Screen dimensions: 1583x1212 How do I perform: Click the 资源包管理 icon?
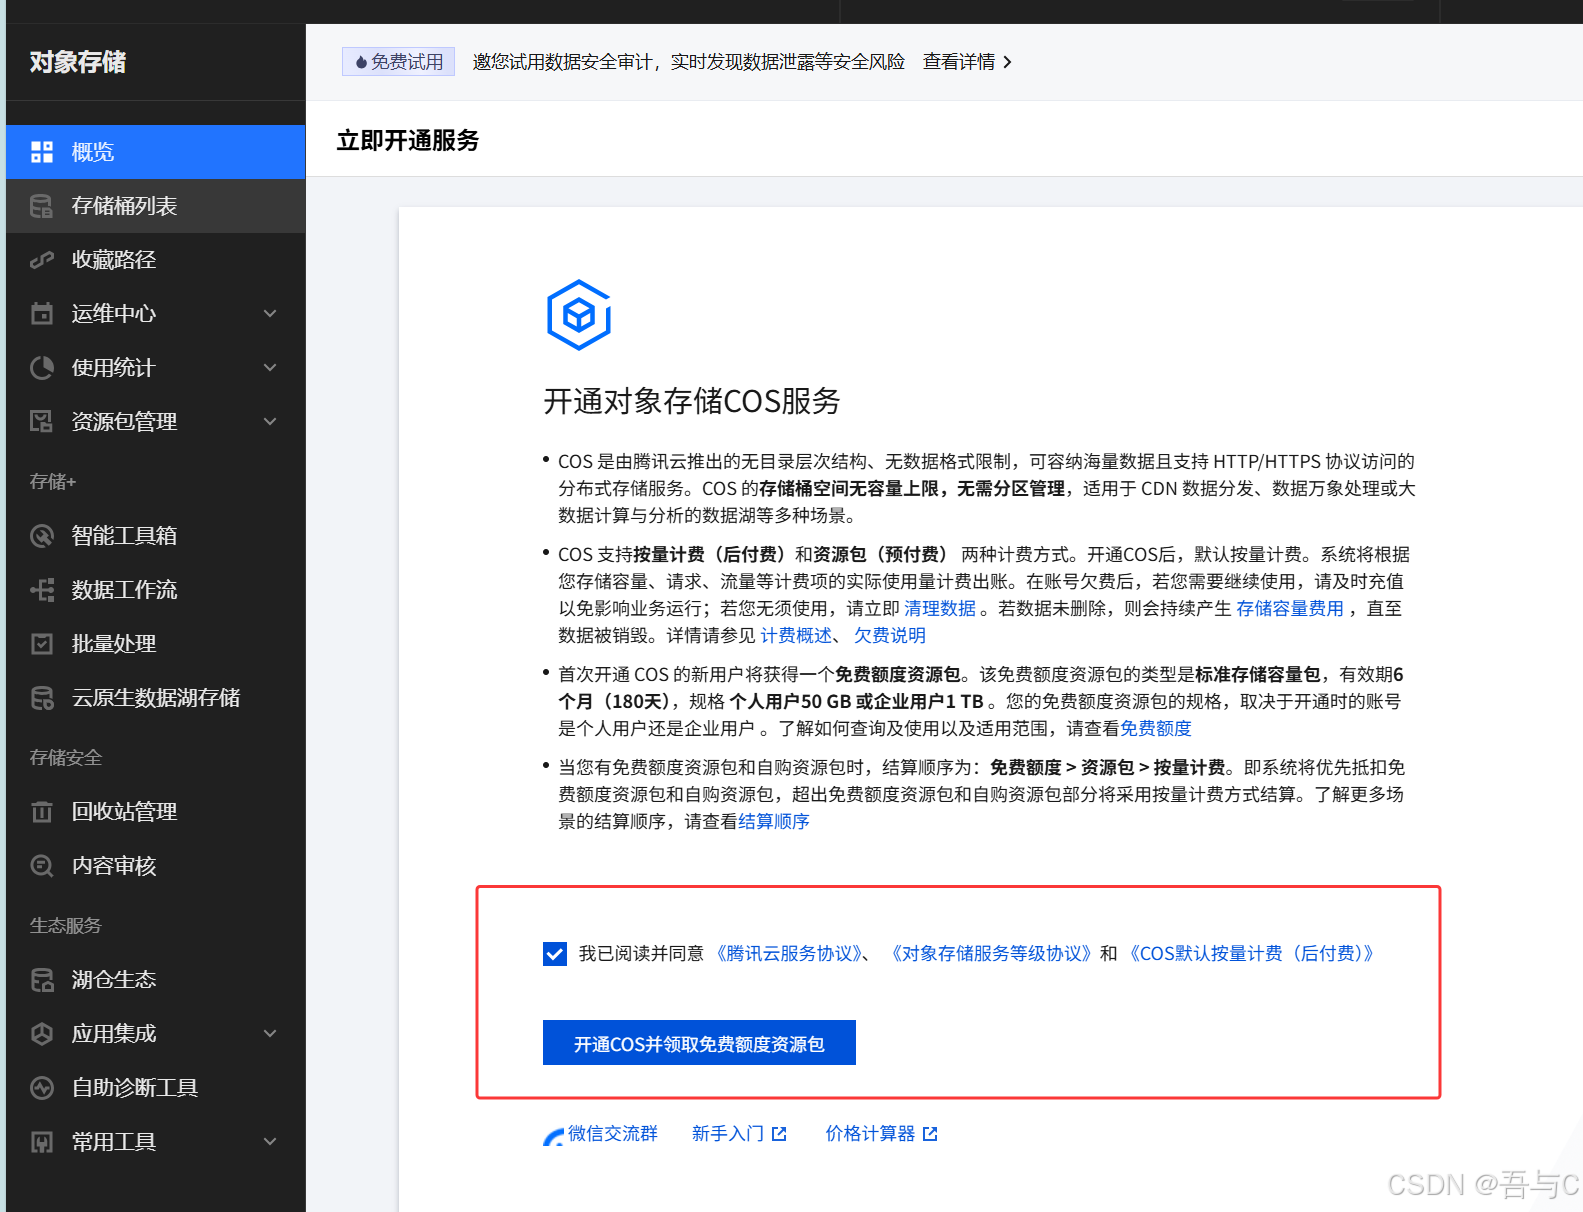tap(42, 422)
